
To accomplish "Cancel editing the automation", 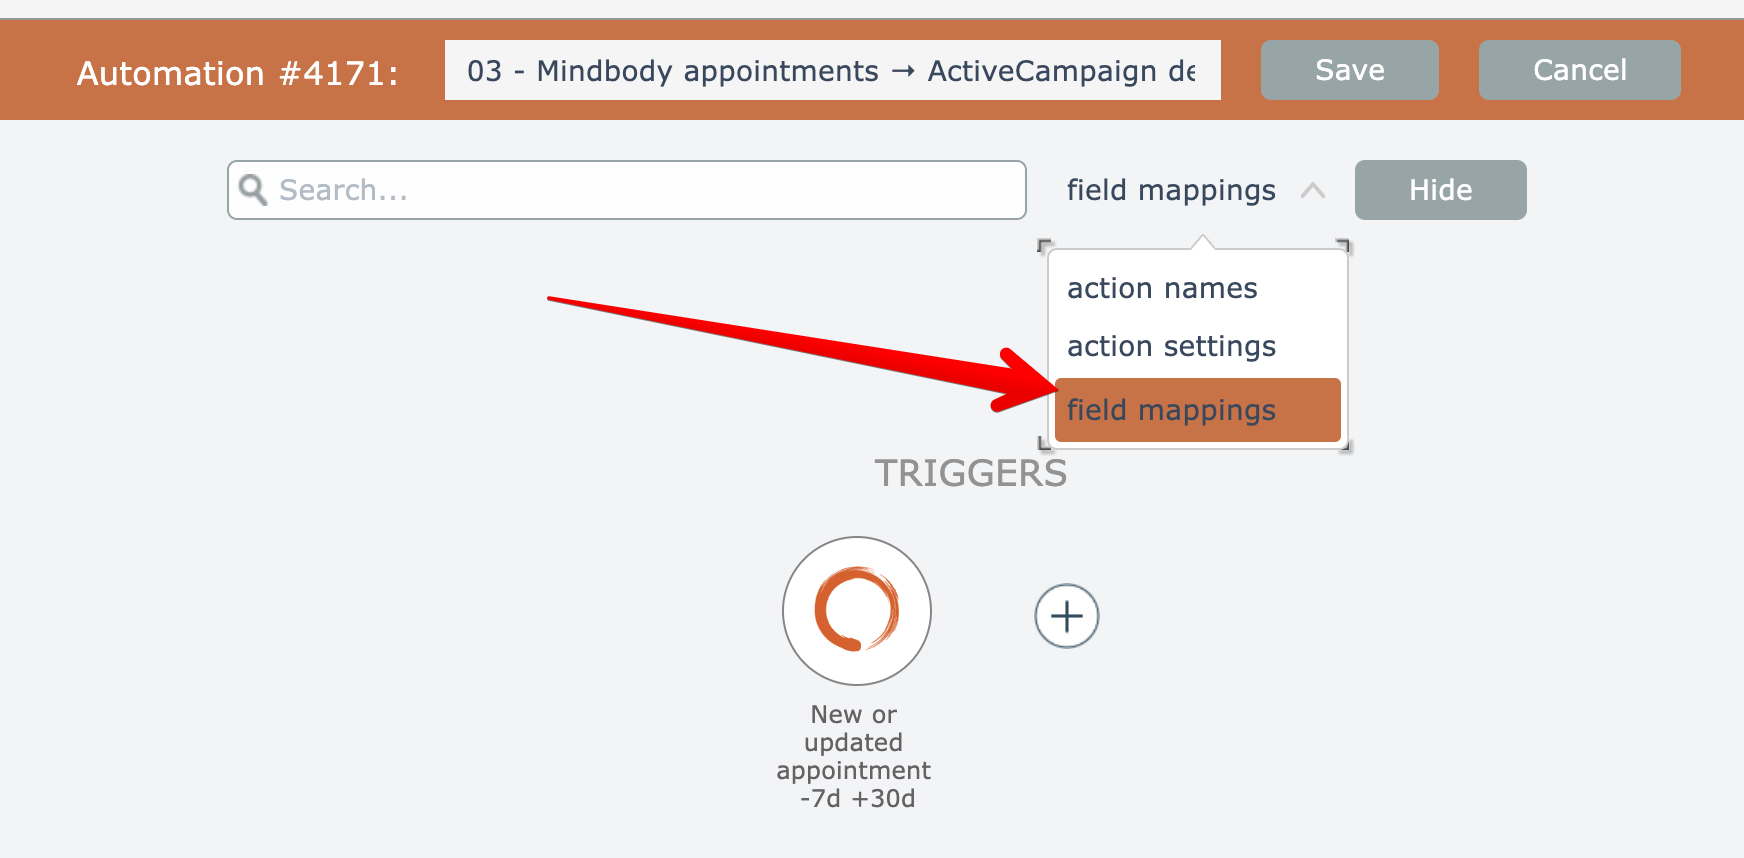I will 1579,70.
